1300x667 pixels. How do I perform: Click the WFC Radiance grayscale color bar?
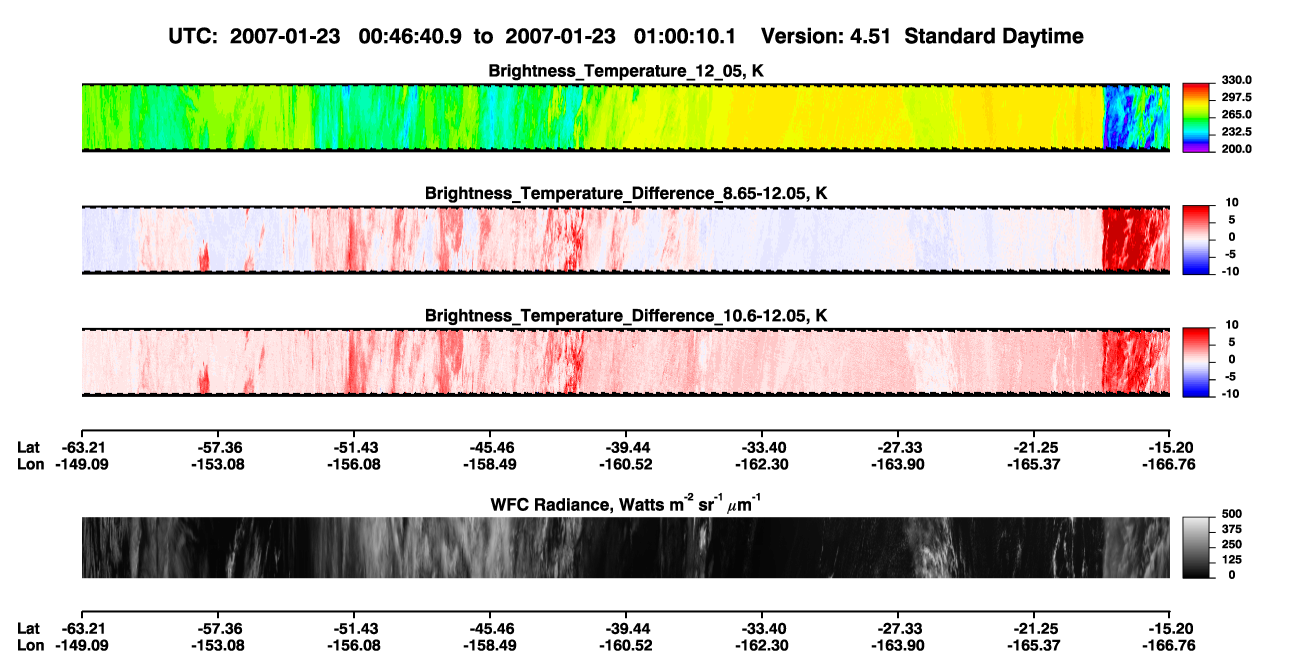1196,547
